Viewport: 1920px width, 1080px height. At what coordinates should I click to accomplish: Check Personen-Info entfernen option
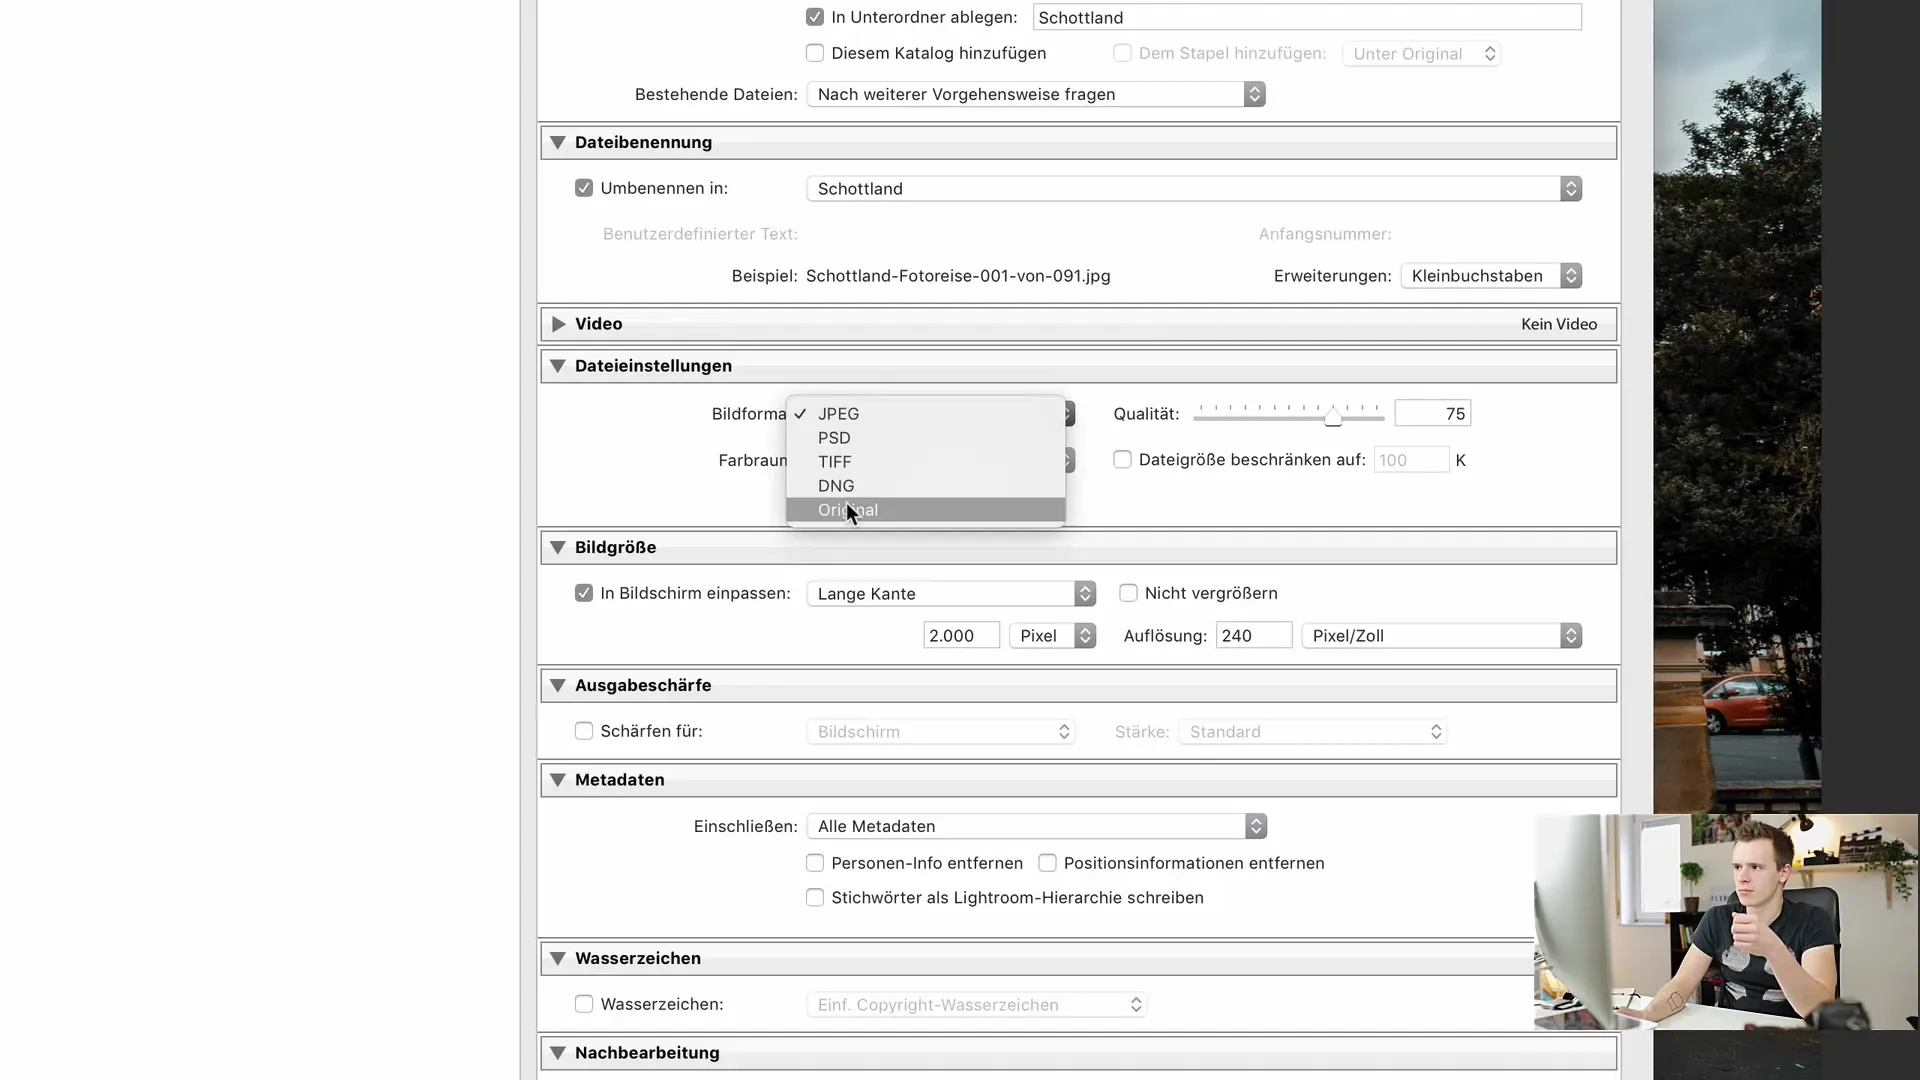tap(815, 863)
